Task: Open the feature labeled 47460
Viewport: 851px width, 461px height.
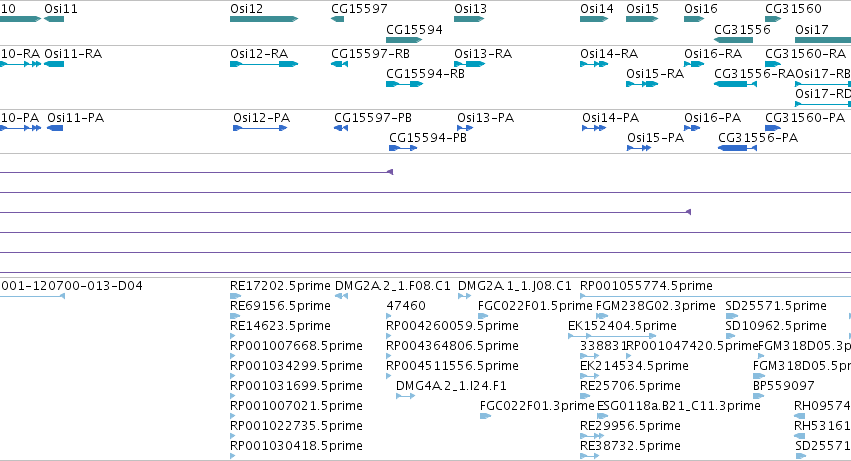Action: [x=388, y=316]
